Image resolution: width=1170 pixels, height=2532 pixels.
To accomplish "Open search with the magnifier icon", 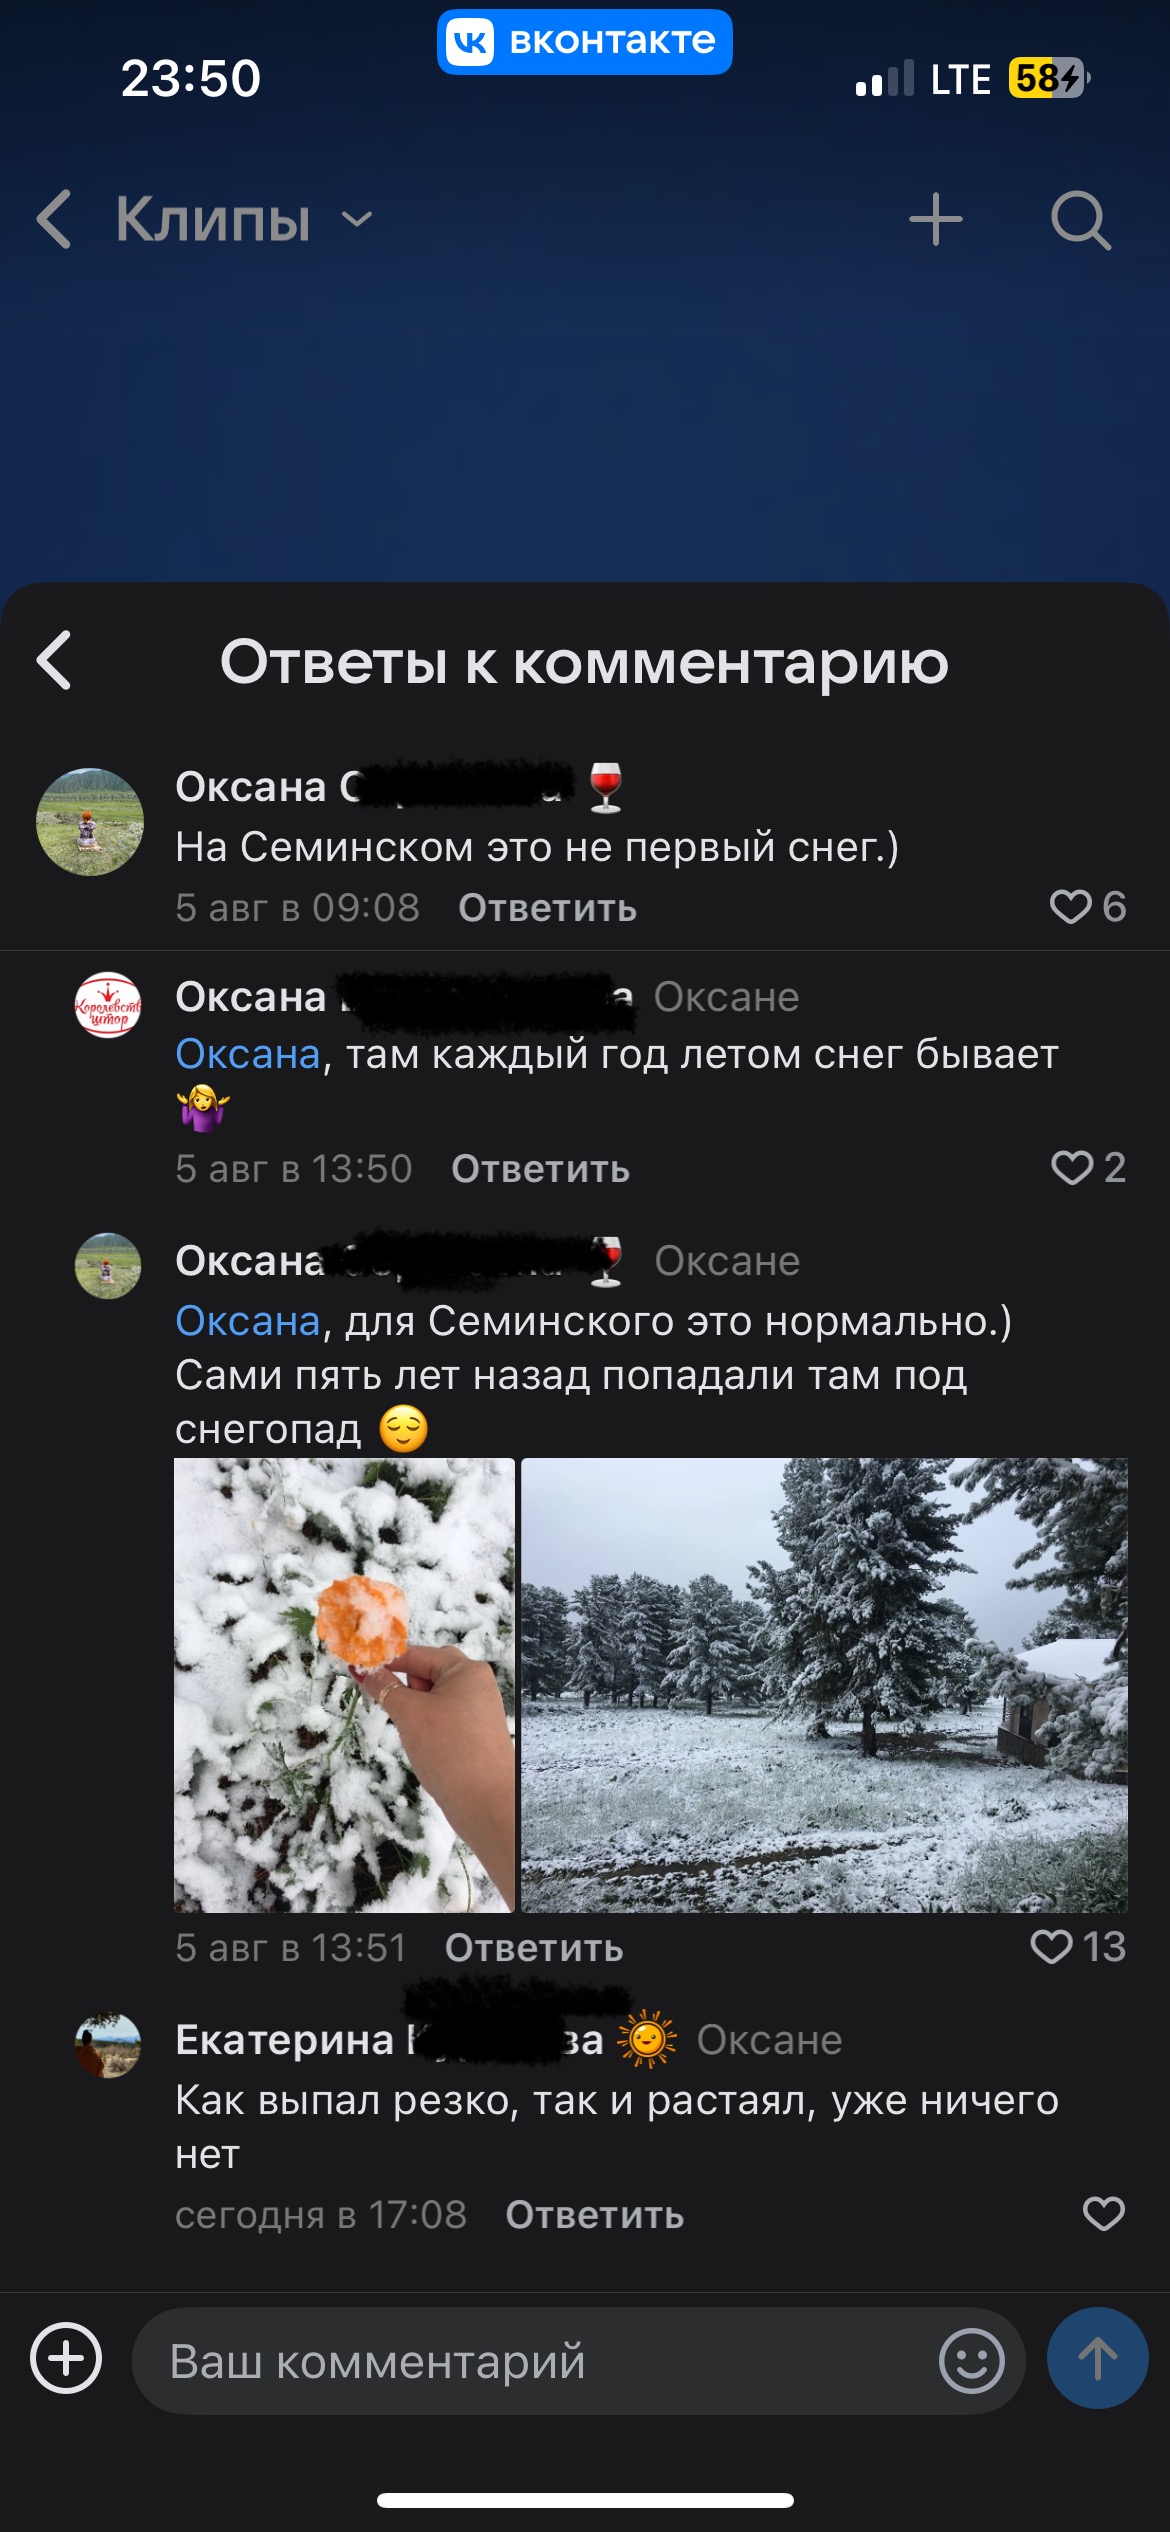I will pyautogui.click(x=1081, y=219).
